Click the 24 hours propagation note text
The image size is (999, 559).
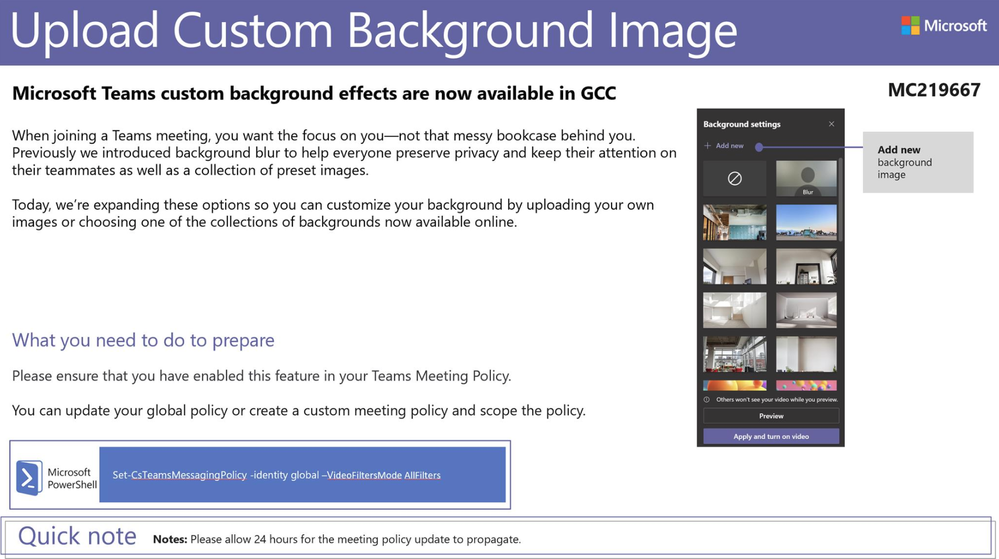tap(337, 539)
